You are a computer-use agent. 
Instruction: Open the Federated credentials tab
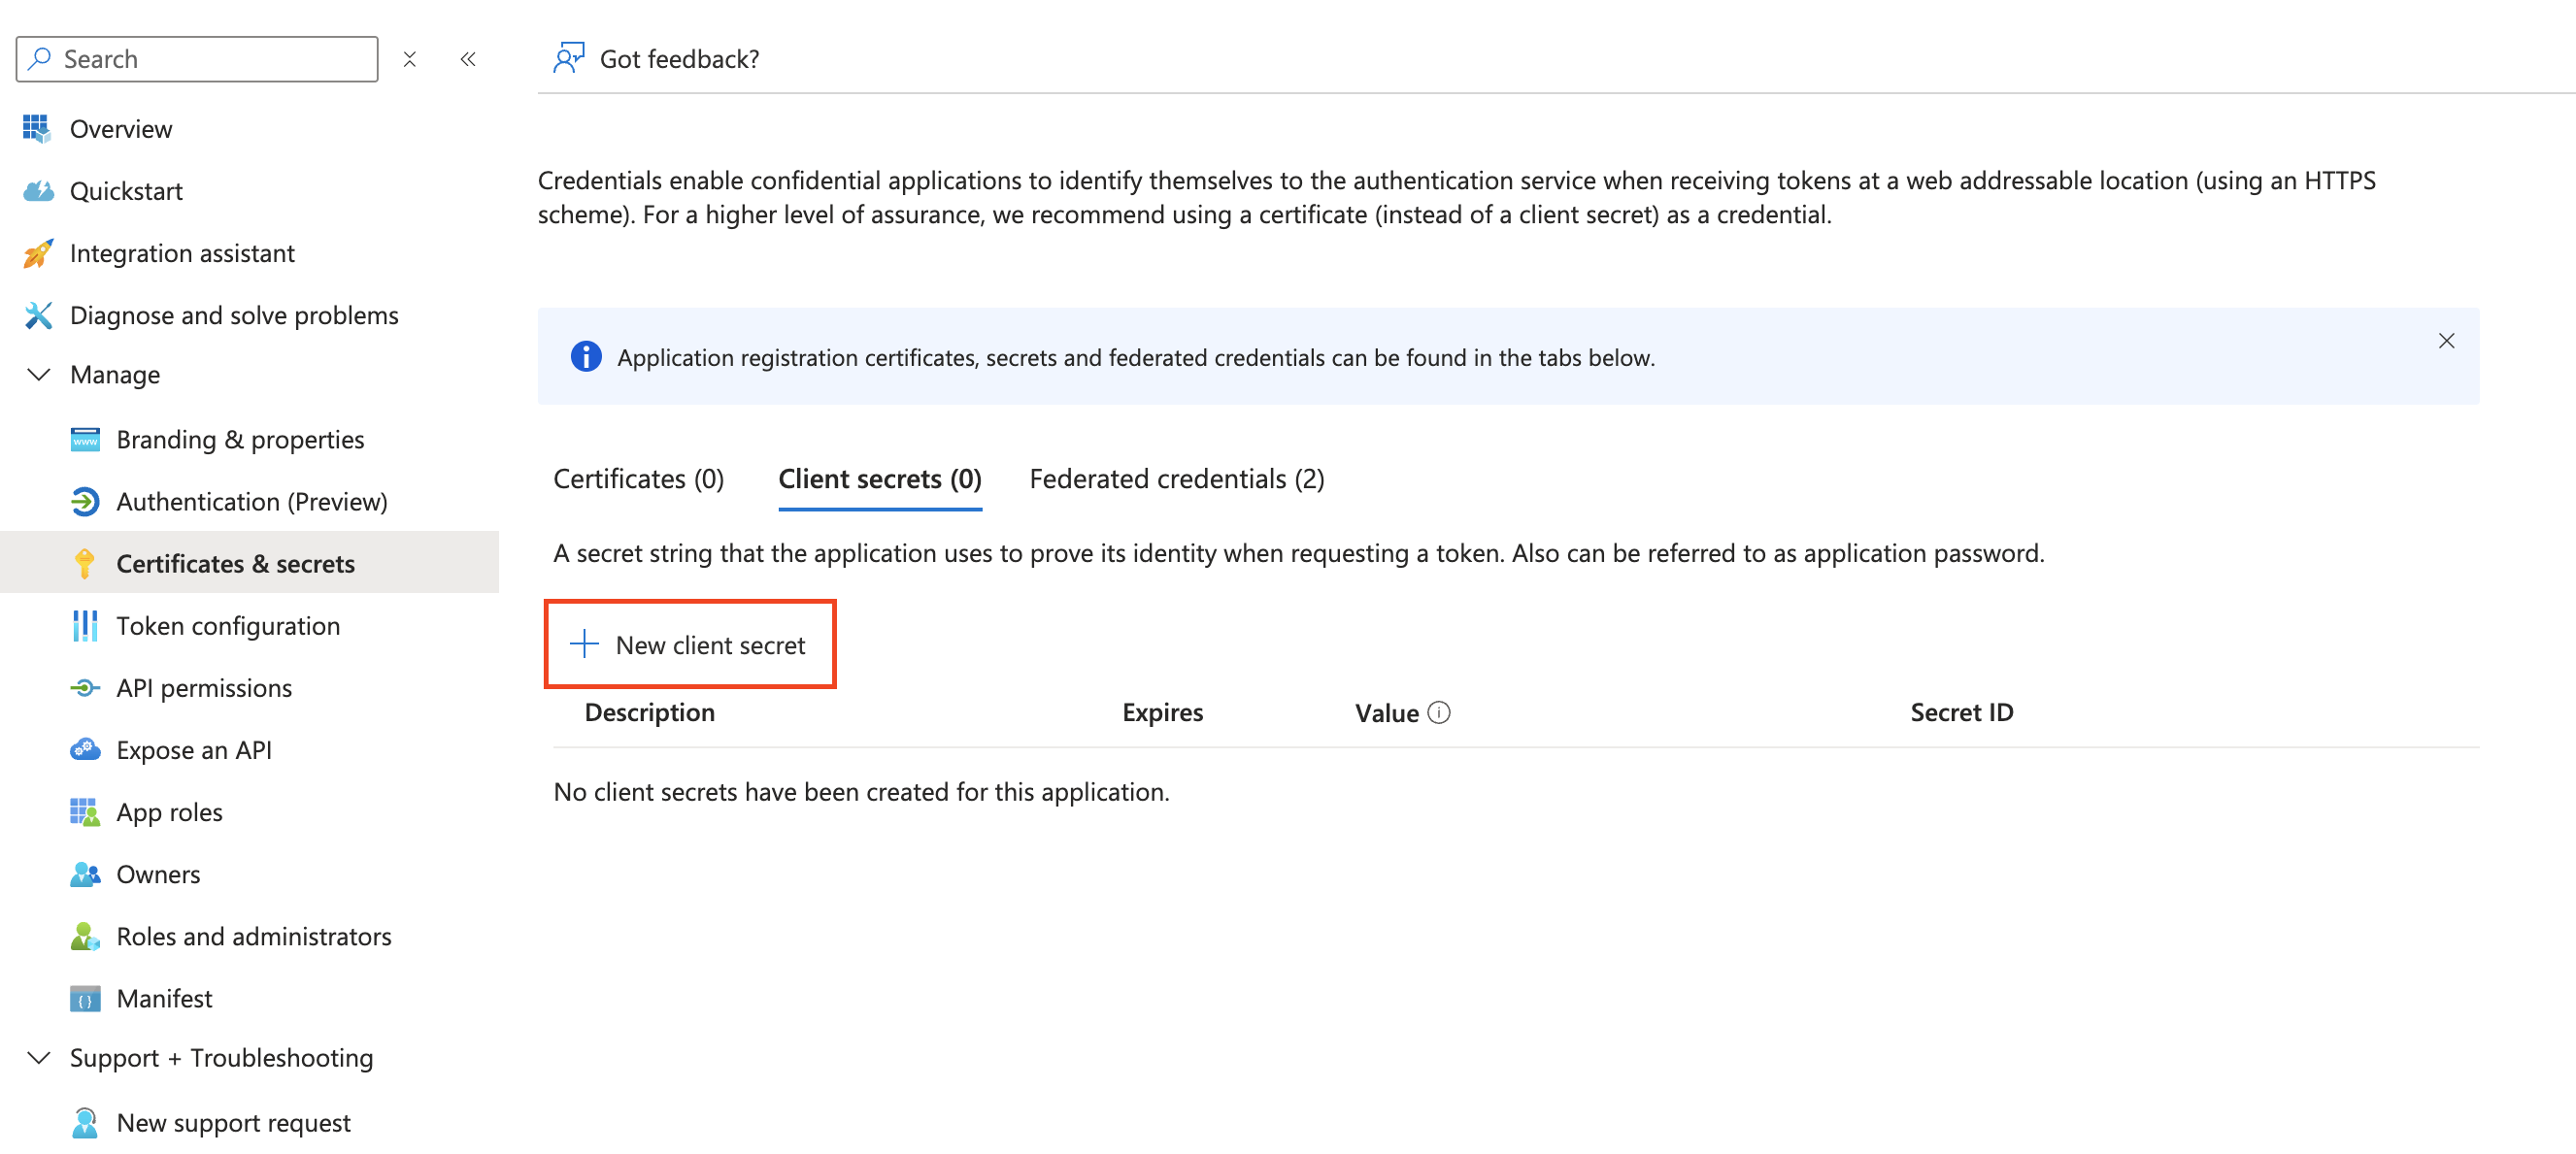pyautogui.click(x=1176, y=478)
